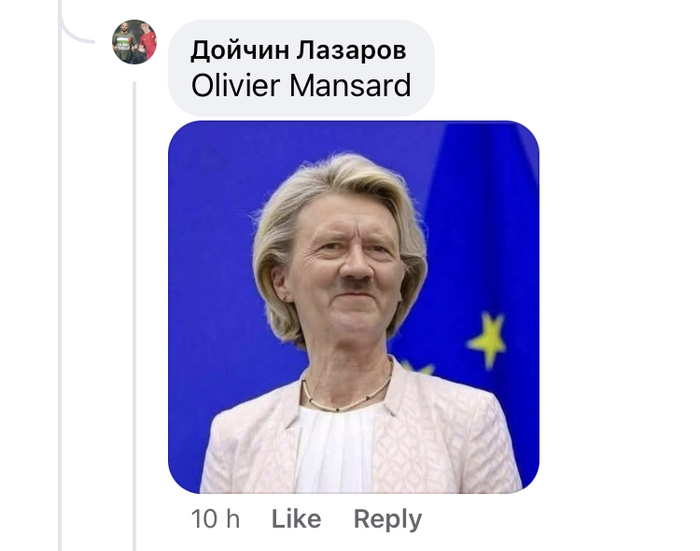700x551 pixels.
Task: Click the partially hidden small star behind the shoulder
Action: [x=419, y=368]
